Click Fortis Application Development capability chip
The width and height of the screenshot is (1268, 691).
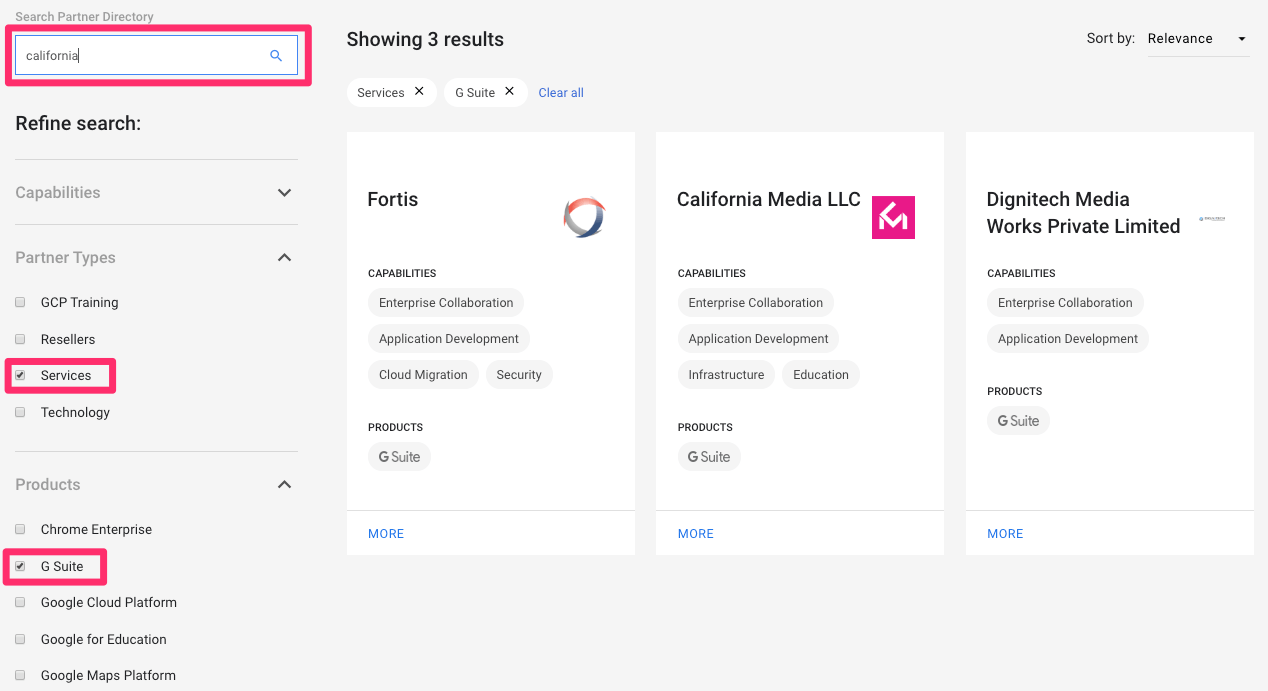pos(449,339)
